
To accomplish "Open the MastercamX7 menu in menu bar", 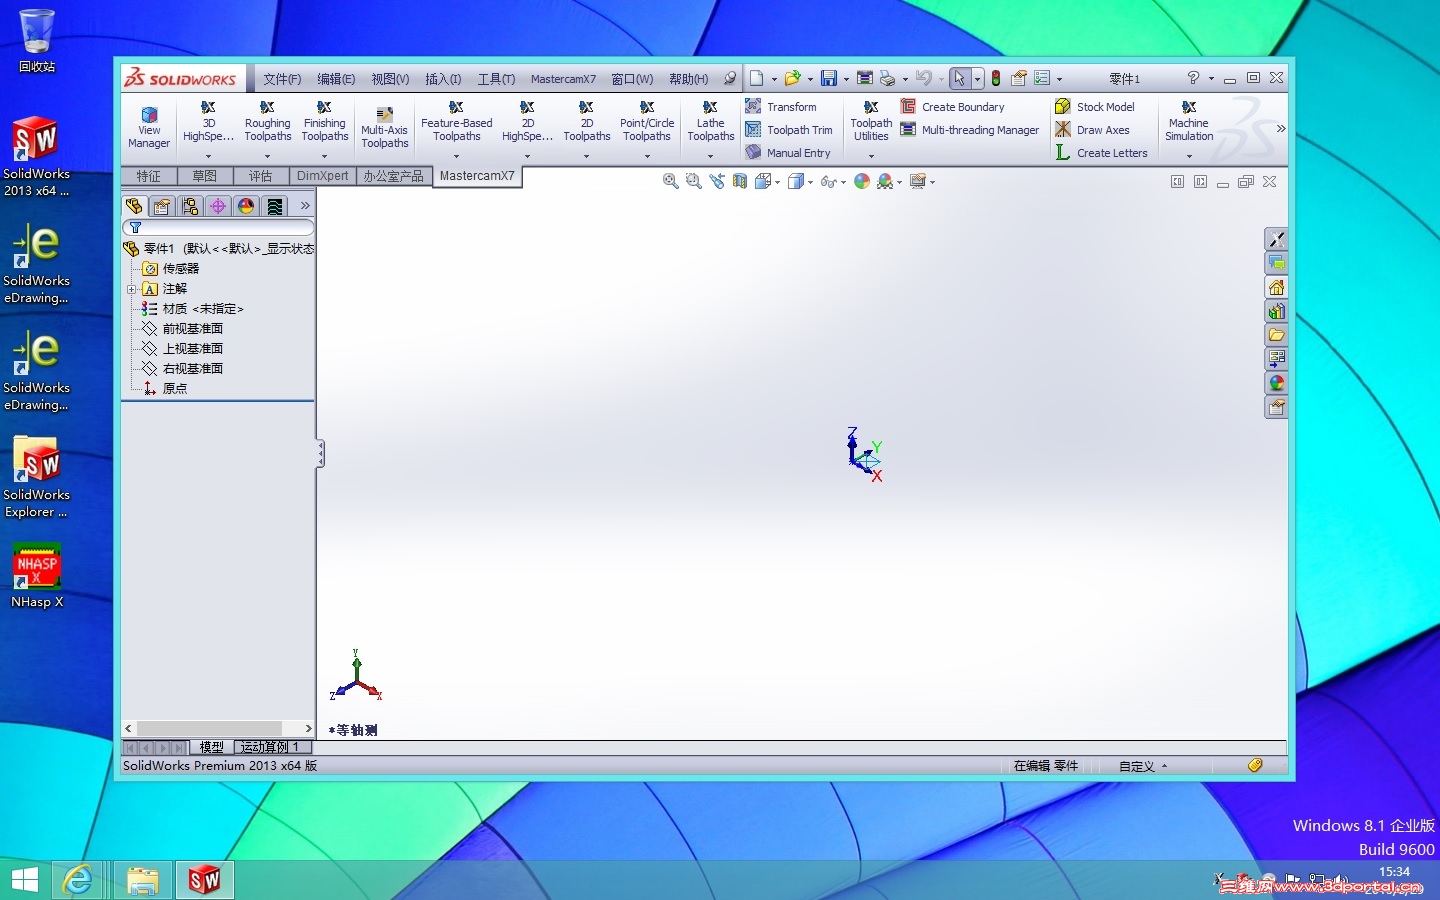I will coord(563,79).
